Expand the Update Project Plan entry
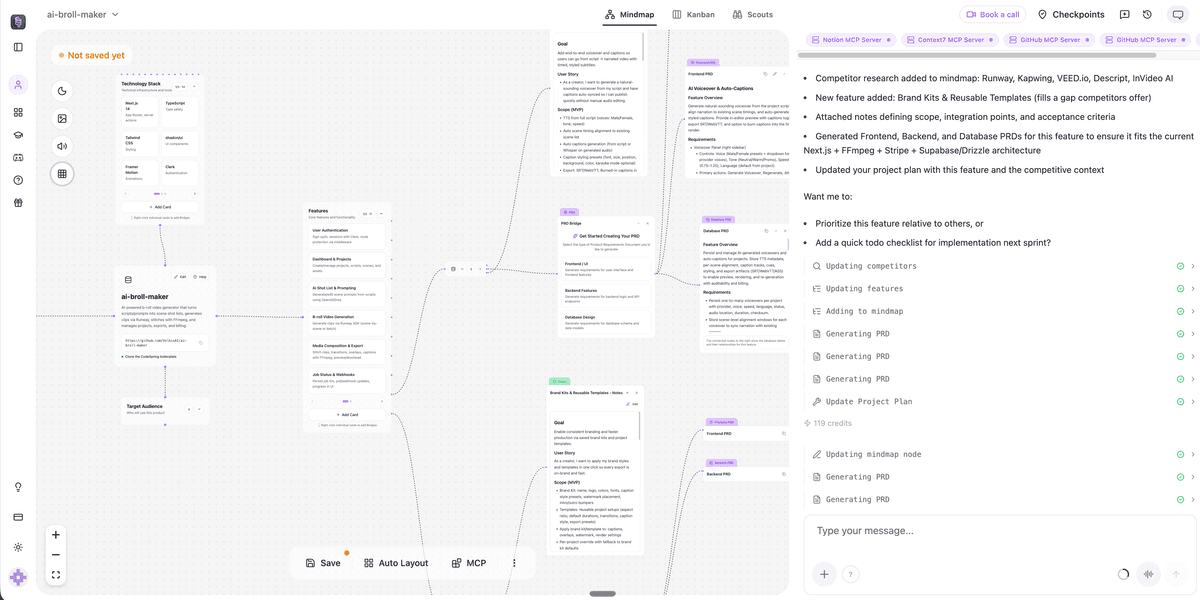 click(x=1190, y=401)
